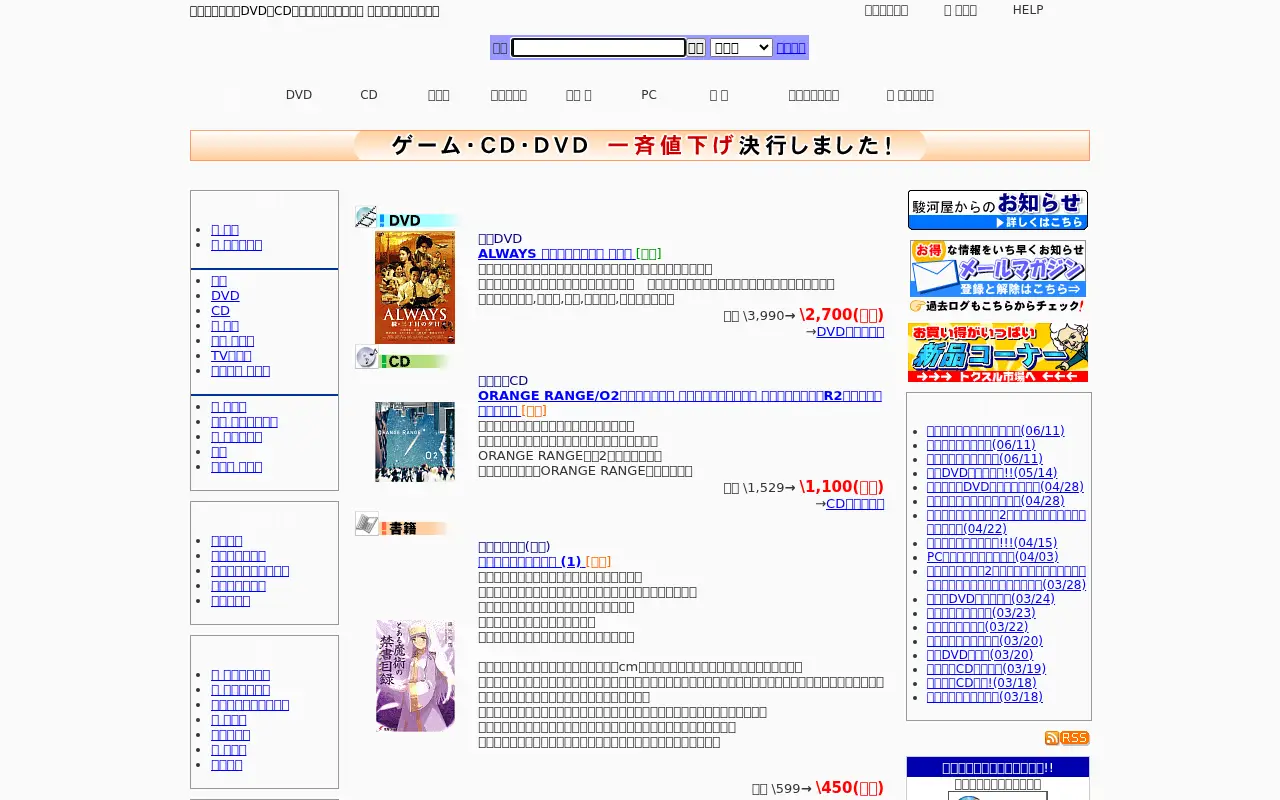The image size is (1280, 800).
Task: Click the ALWAYS movie cover thumbnail
Action: [415, 287]
